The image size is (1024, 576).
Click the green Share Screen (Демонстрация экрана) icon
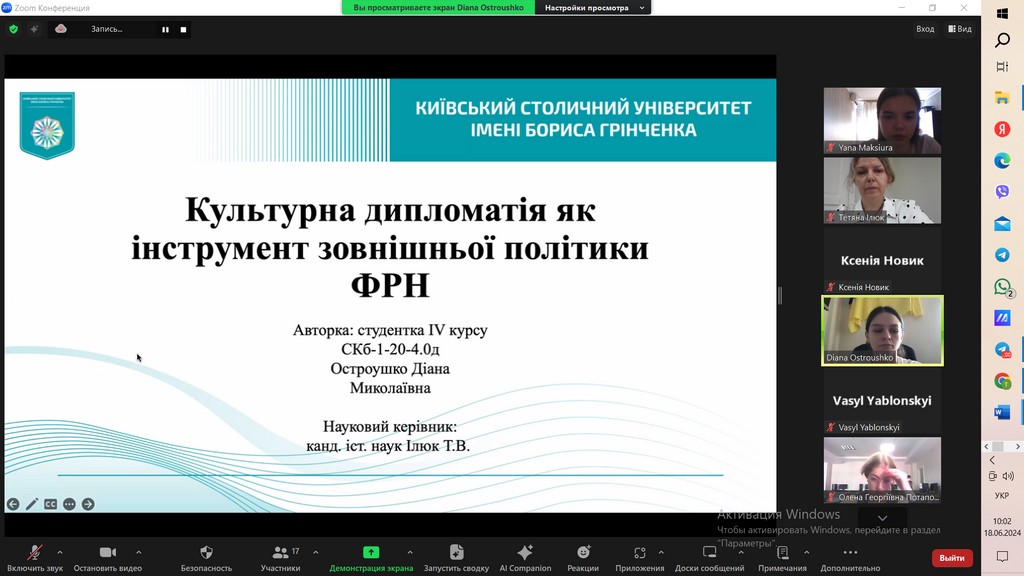pyautogui.click(x=371, y=553)
